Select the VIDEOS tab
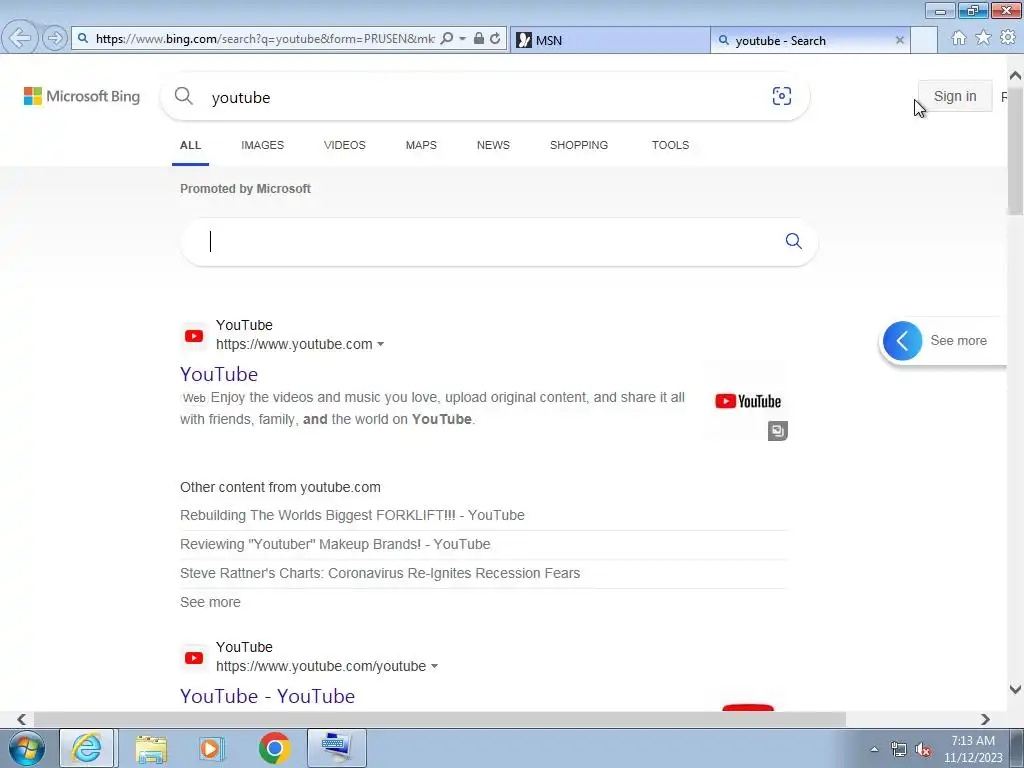The height and width of the screenshot is (768, 1024). pos(345,145)
